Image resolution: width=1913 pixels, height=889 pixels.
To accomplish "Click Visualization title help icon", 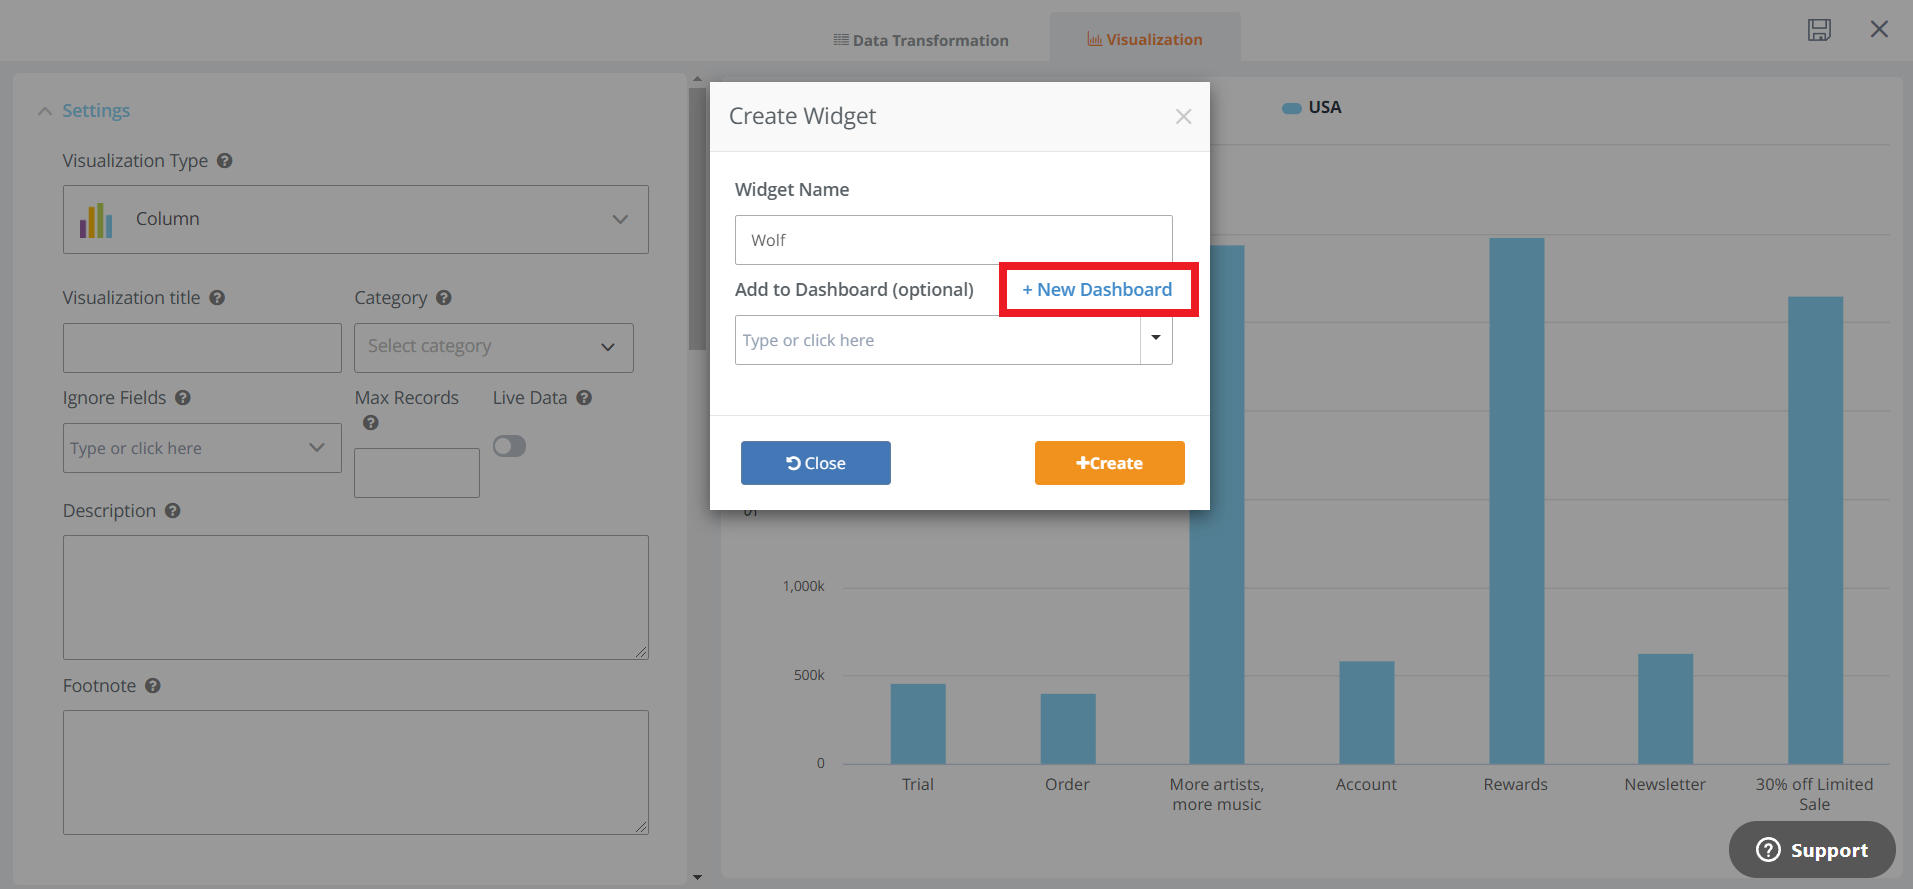I will click(217, 298).
